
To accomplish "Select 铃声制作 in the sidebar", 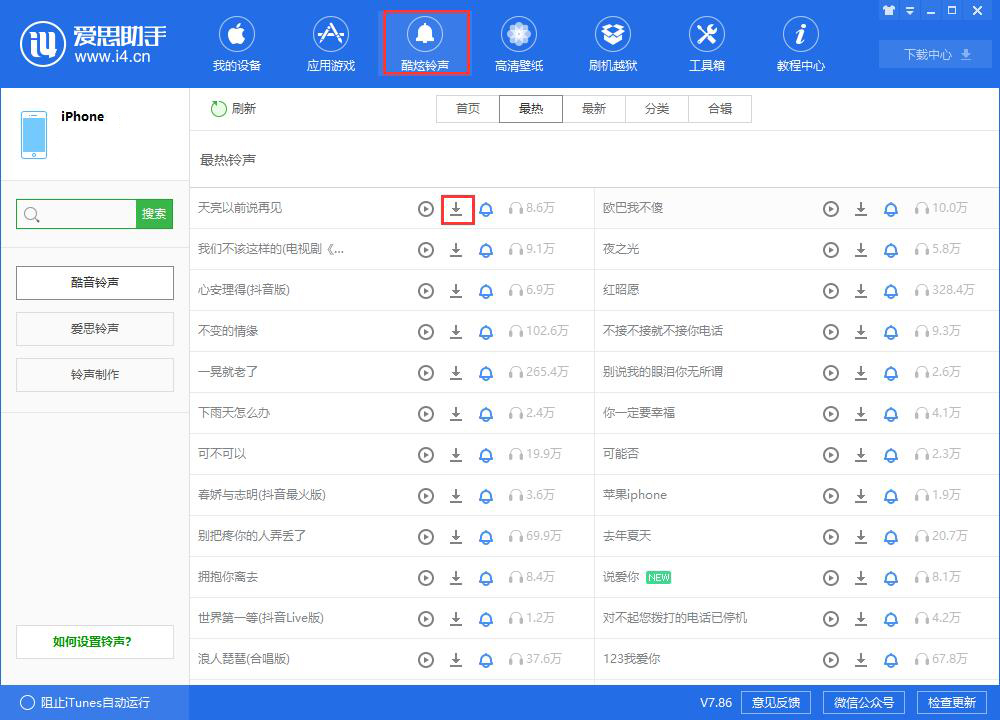I will [95, 374].
